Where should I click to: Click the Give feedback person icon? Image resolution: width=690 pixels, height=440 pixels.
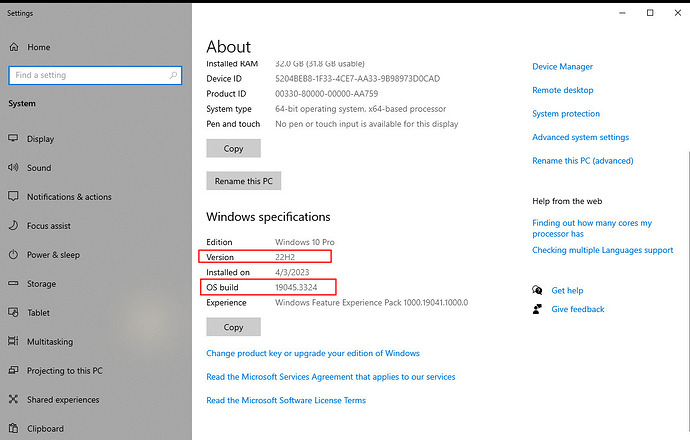[537, 309]
